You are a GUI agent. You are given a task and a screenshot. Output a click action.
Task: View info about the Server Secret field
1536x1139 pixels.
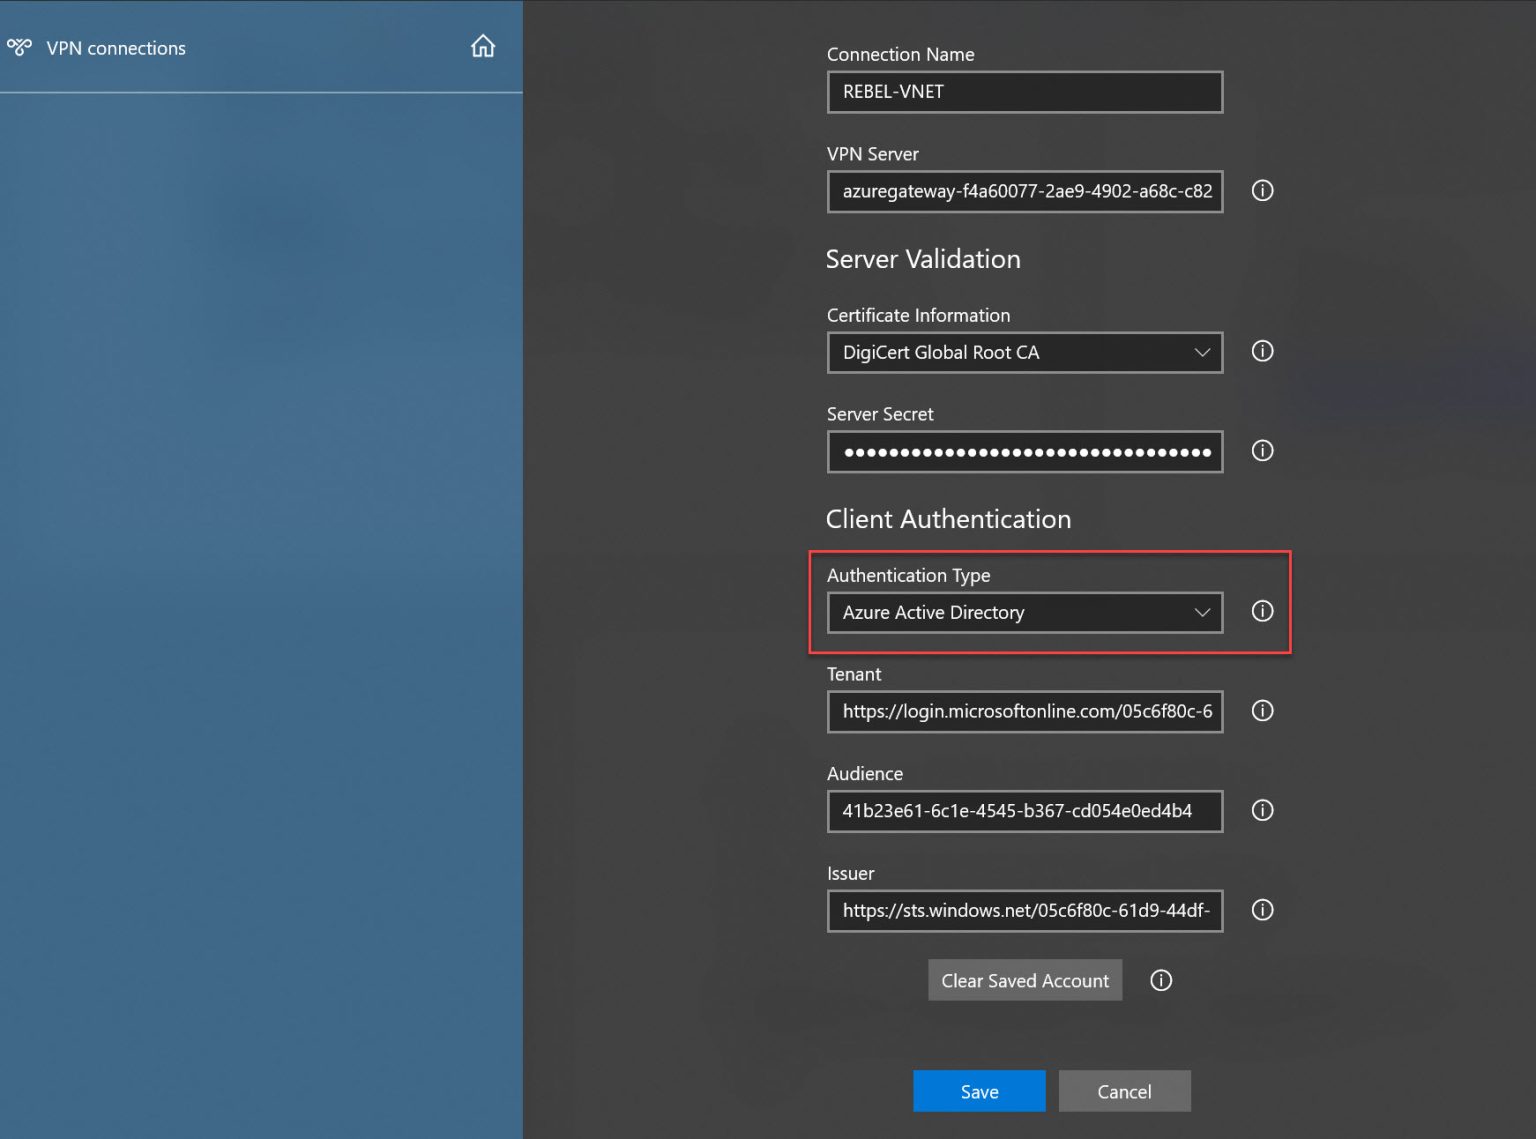[1262, 450]
